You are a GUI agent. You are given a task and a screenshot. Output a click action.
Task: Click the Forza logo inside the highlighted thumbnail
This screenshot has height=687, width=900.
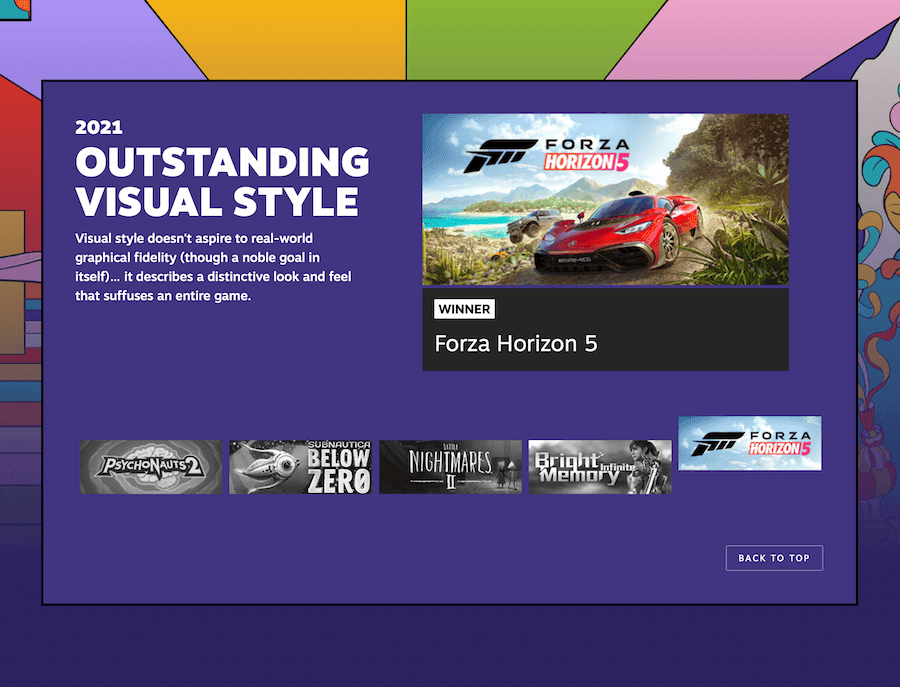(717, 444)
